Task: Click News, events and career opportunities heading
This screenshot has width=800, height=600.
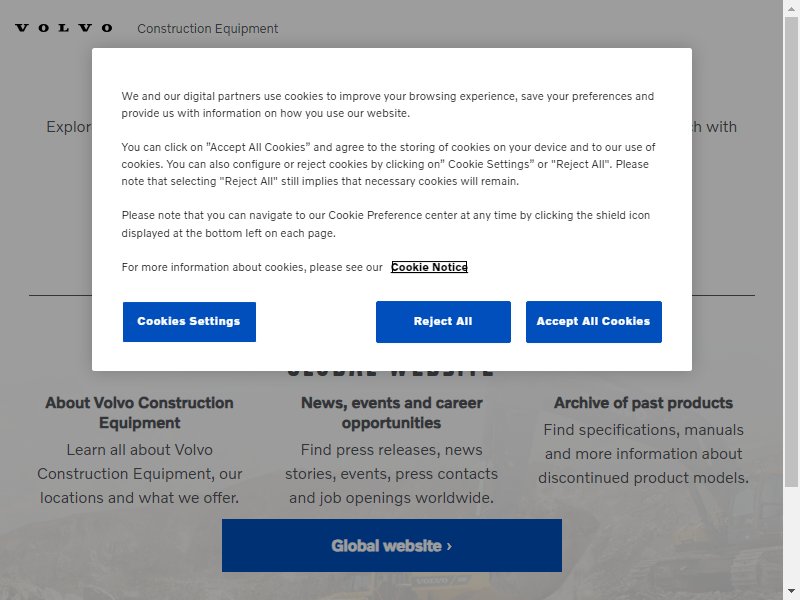Action: (x=391, y=413)
